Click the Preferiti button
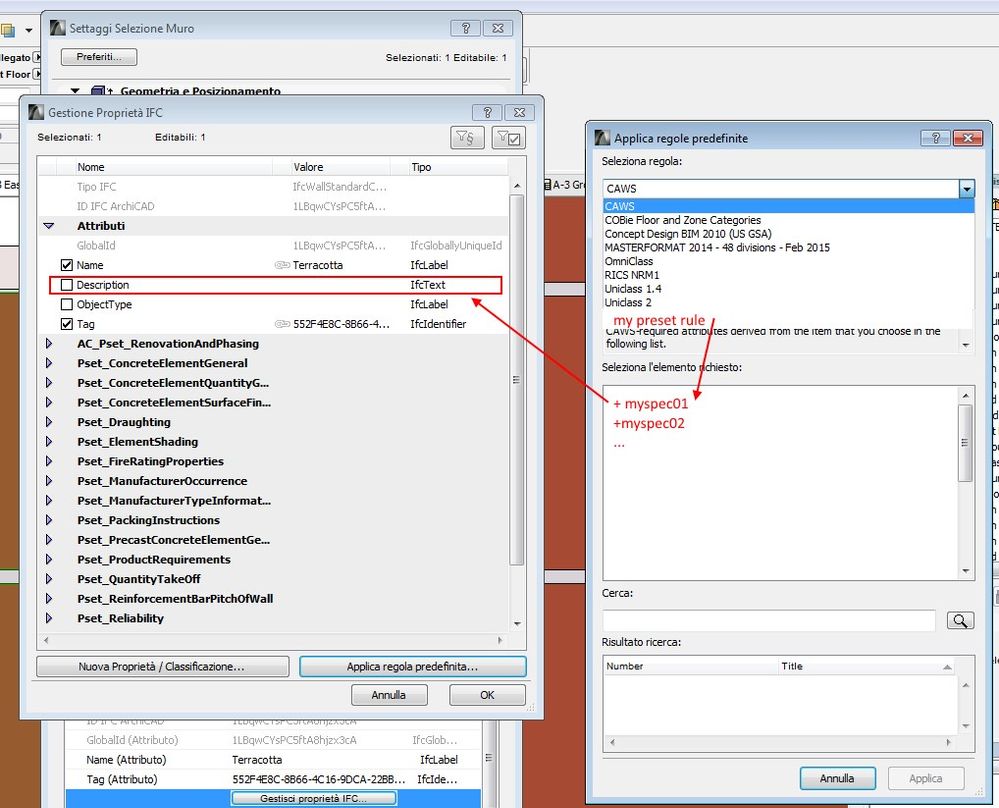The width and height of the screenshot is (999, 808). coord(99,57)
